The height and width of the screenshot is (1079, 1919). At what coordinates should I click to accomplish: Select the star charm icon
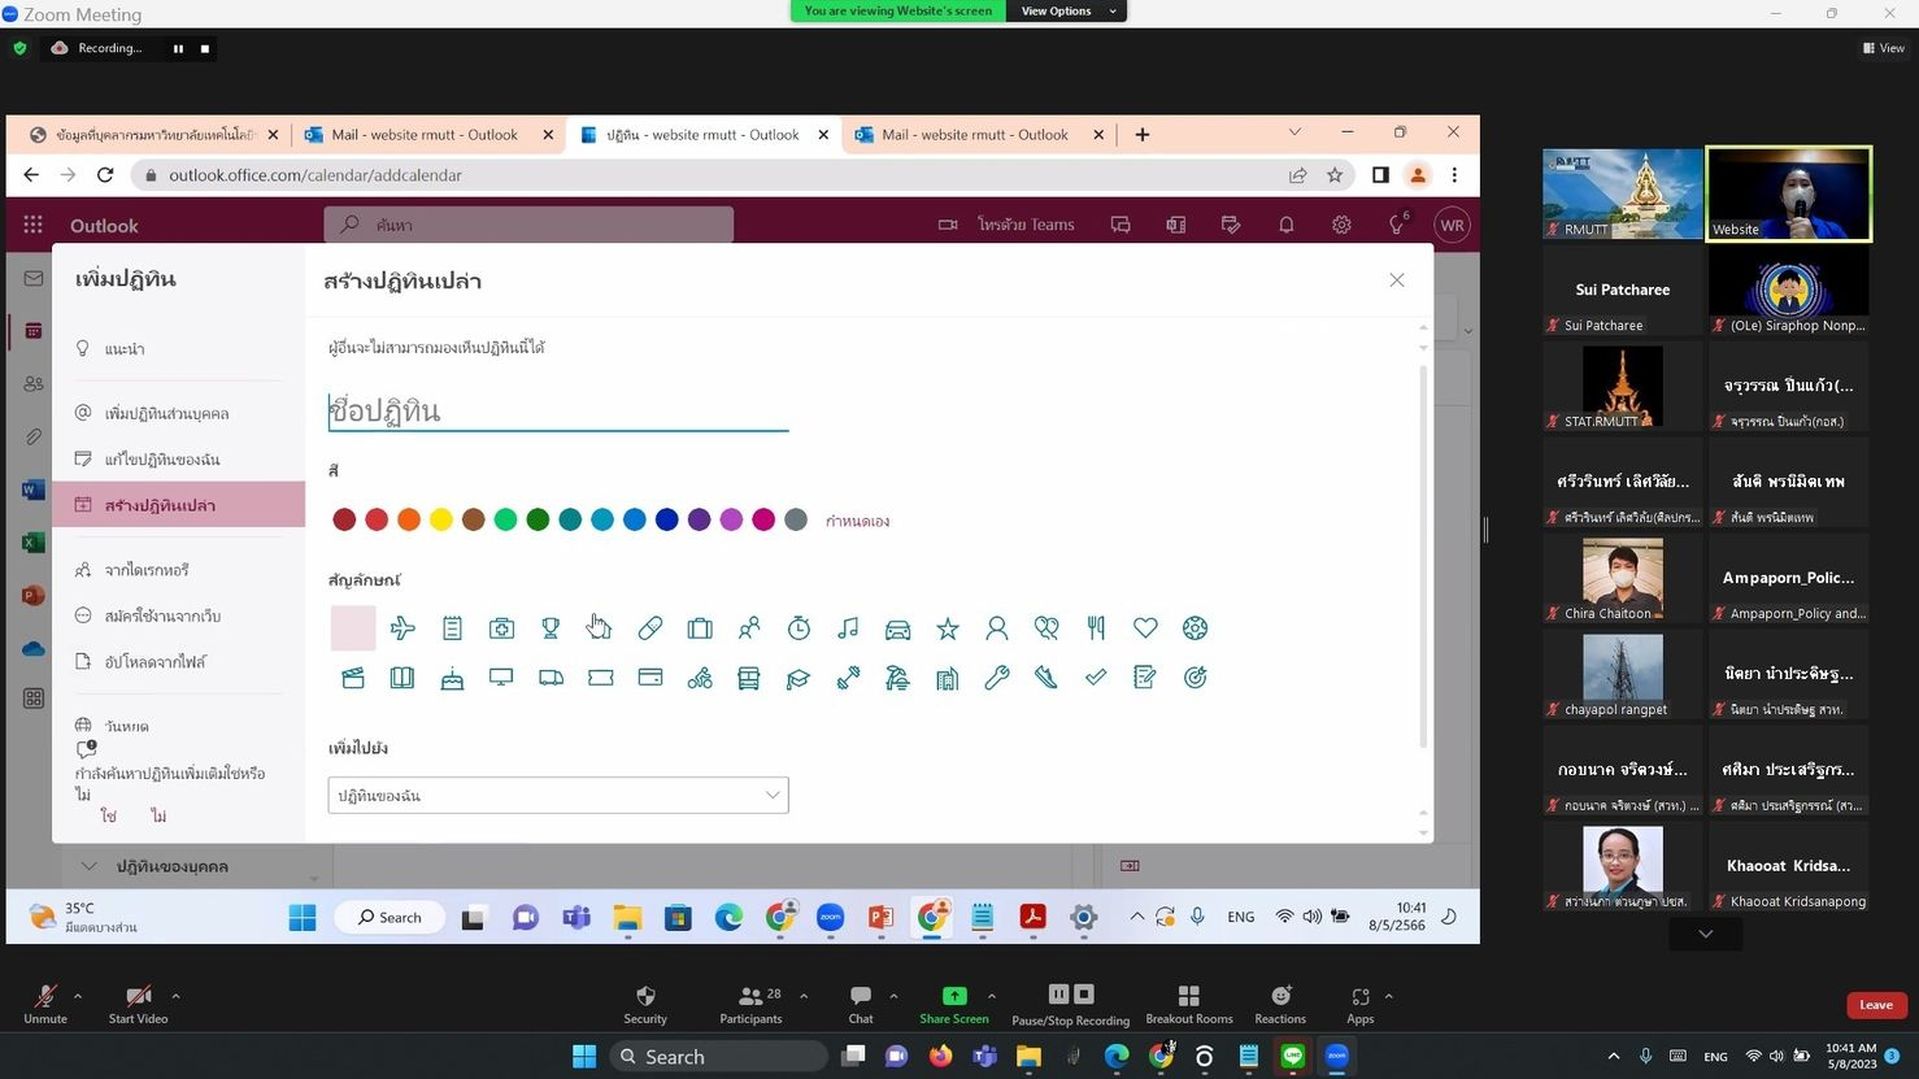tap(947, 628)
